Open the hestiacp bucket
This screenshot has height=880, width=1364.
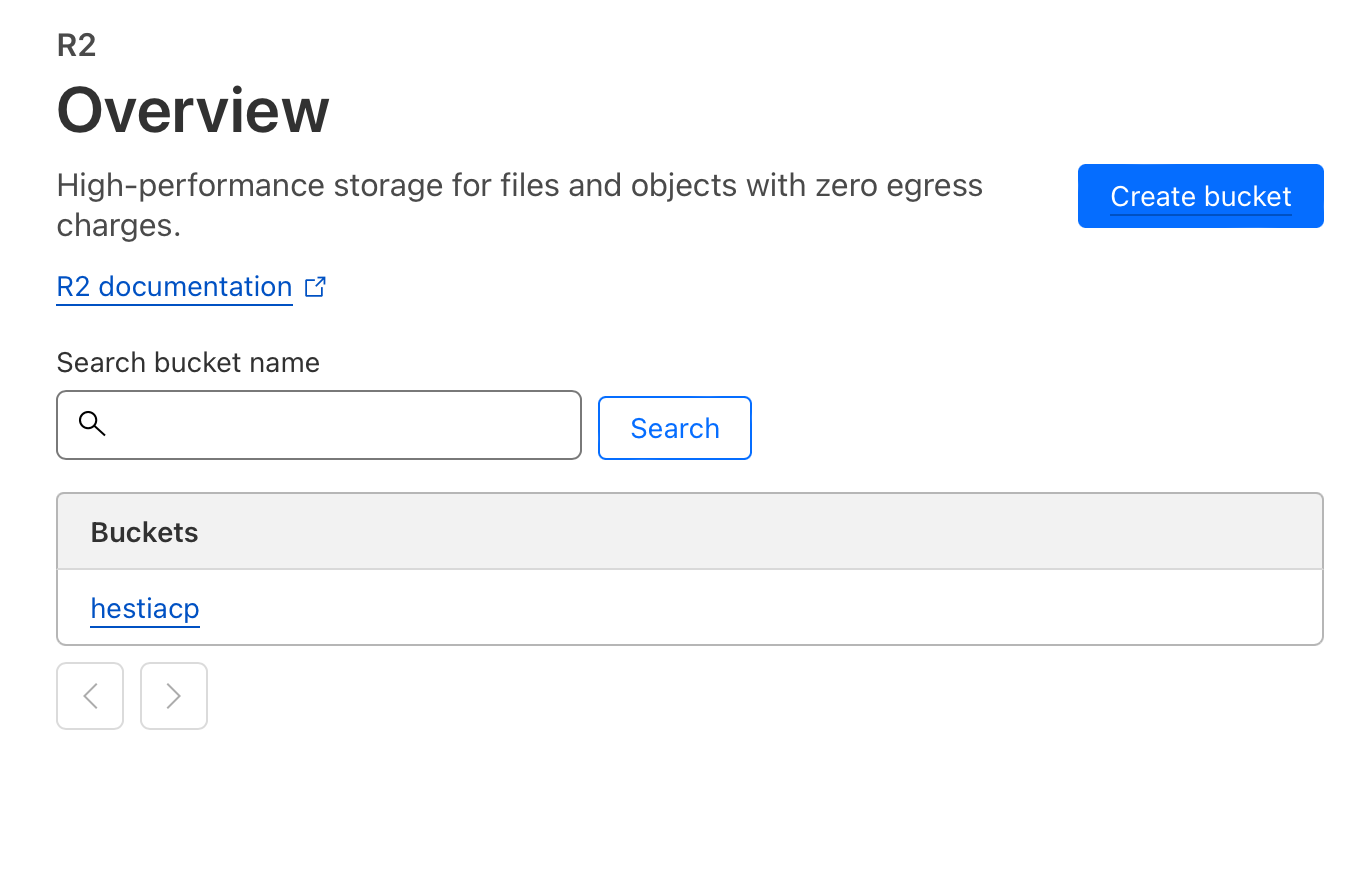click(x=145, y=608)
